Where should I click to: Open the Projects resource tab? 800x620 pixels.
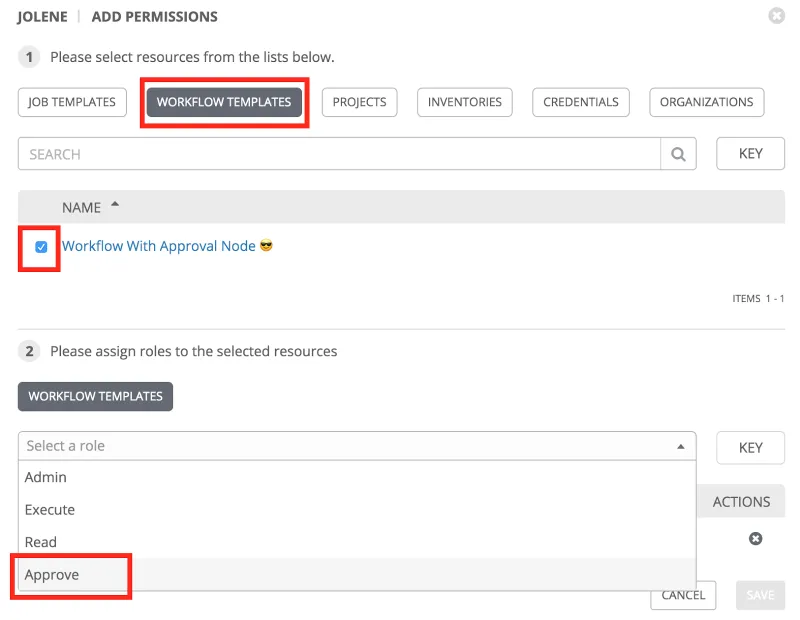point(359,102)
